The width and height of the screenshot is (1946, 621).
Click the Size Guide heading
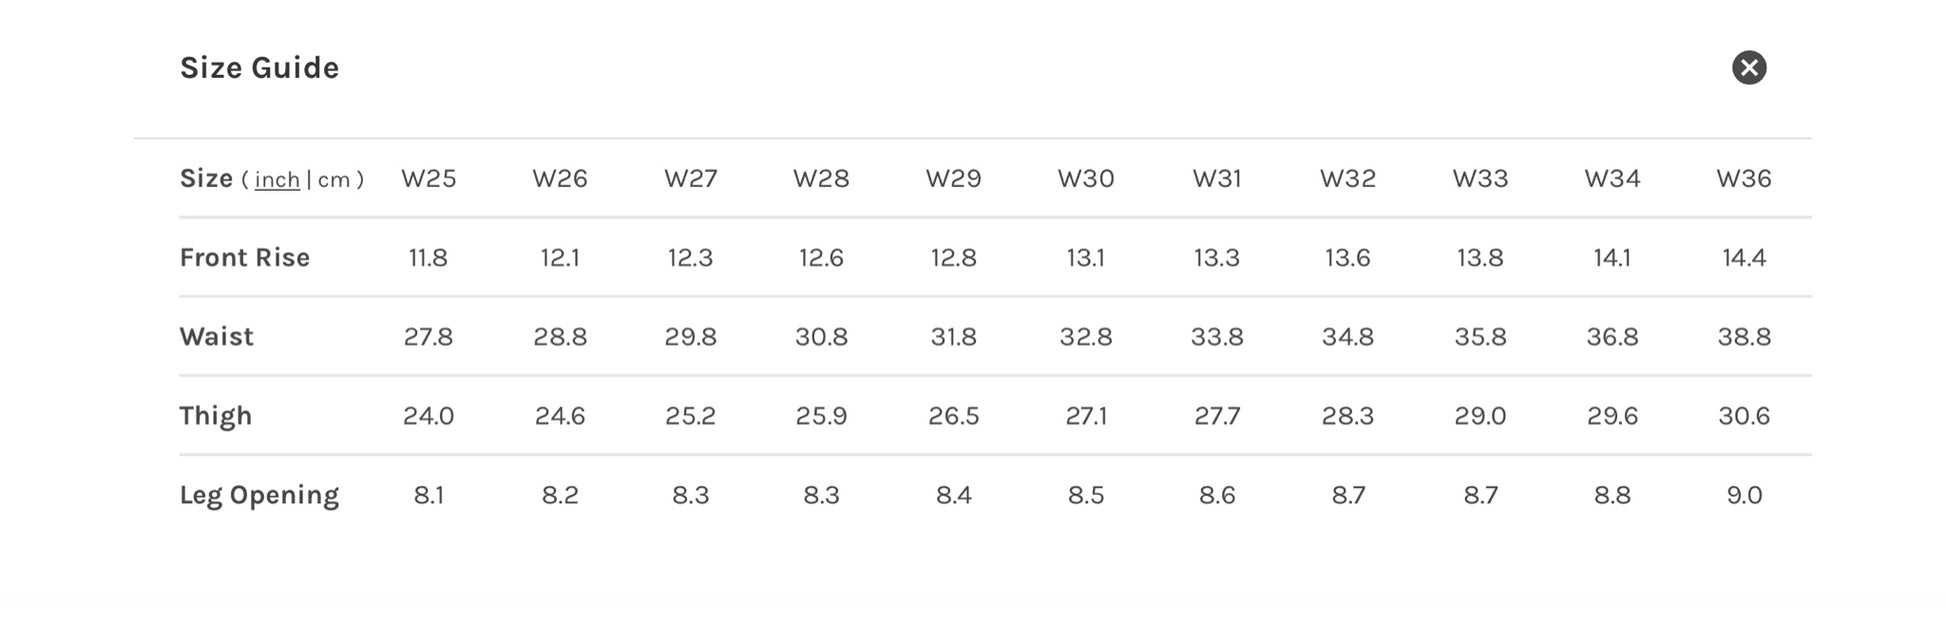click(x=259, y=68)
